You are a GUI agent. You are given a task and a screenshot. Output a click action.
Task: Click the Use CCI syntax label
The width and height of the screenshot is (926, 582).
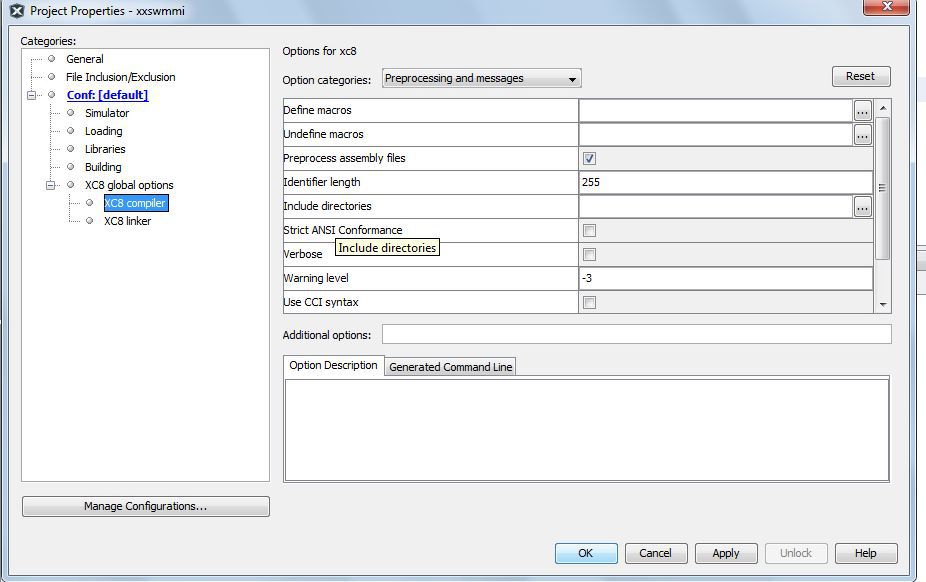point(321,302)
